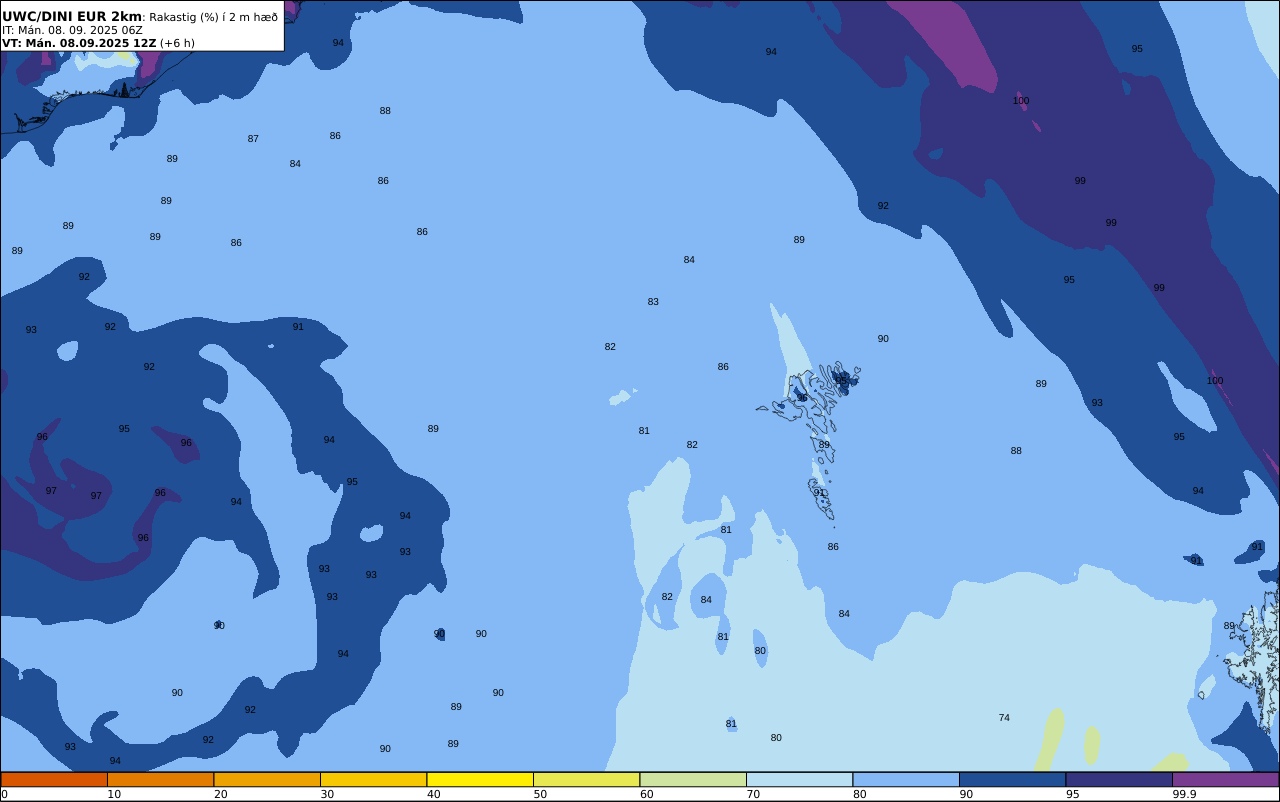This screenshot has height=802, width=1280.
Task: Click the pale yellow 50–60 legend swatch
Action: pos(586,779)
